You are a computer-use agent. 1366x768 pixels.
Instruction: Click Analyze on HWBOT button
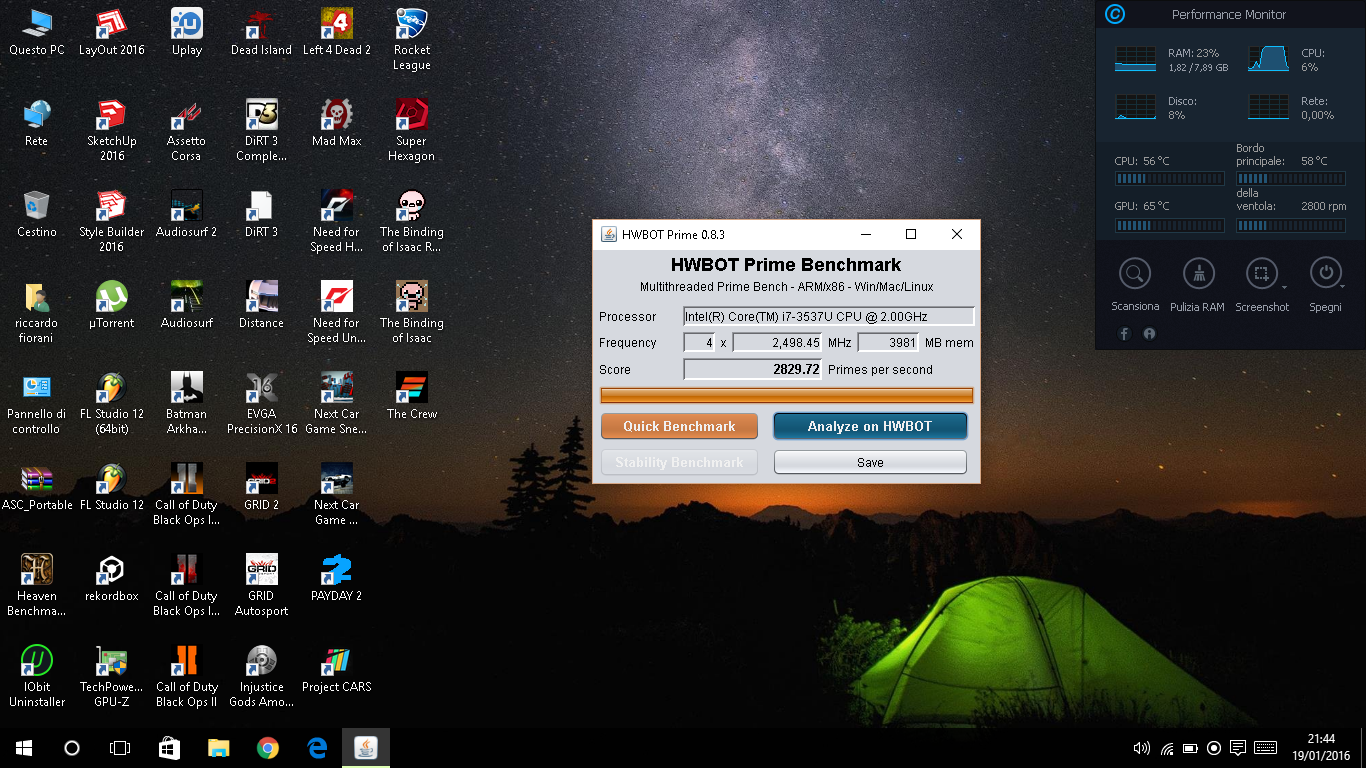tap(870, 426)
